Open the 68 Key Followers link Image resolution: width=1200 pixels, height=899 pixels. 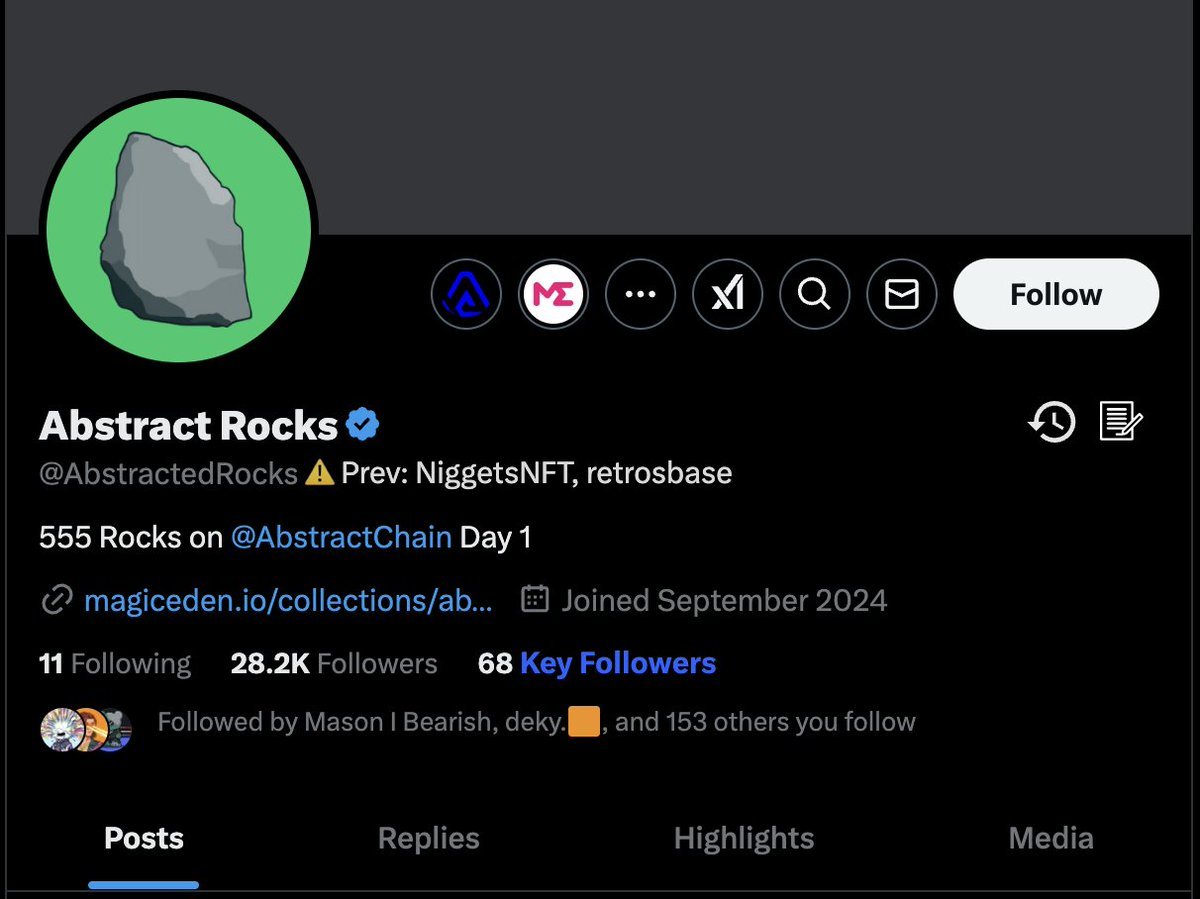pos(597,663)
